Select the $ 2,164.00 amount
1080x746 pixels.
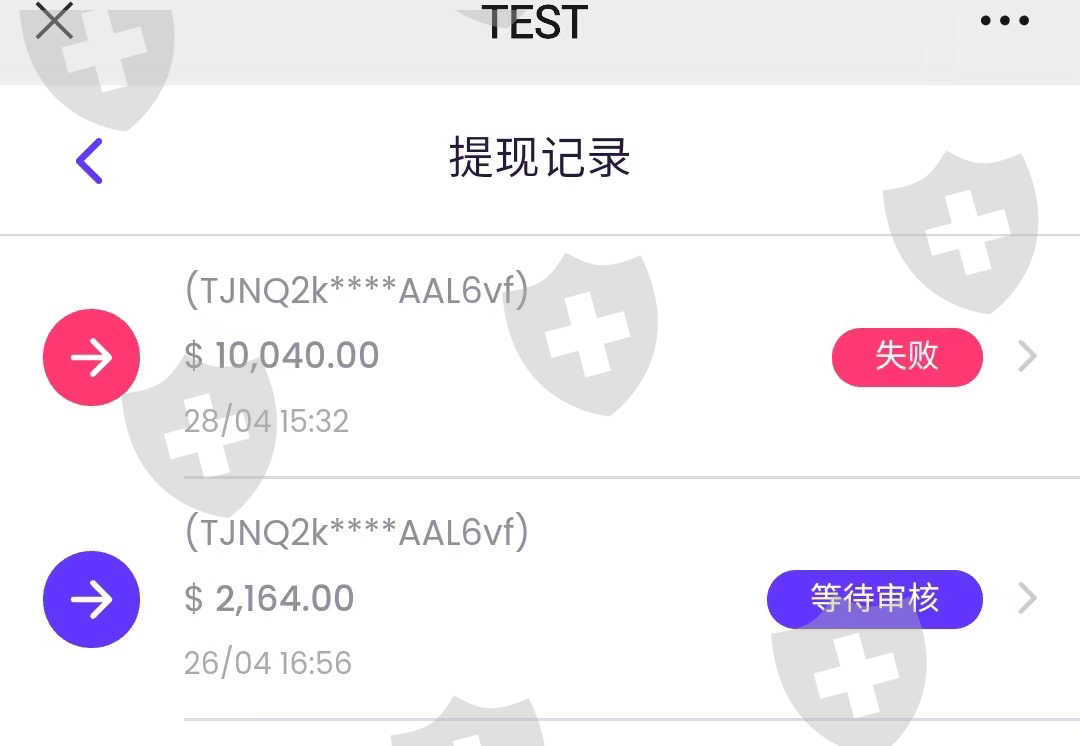click(x=270, y=598)
